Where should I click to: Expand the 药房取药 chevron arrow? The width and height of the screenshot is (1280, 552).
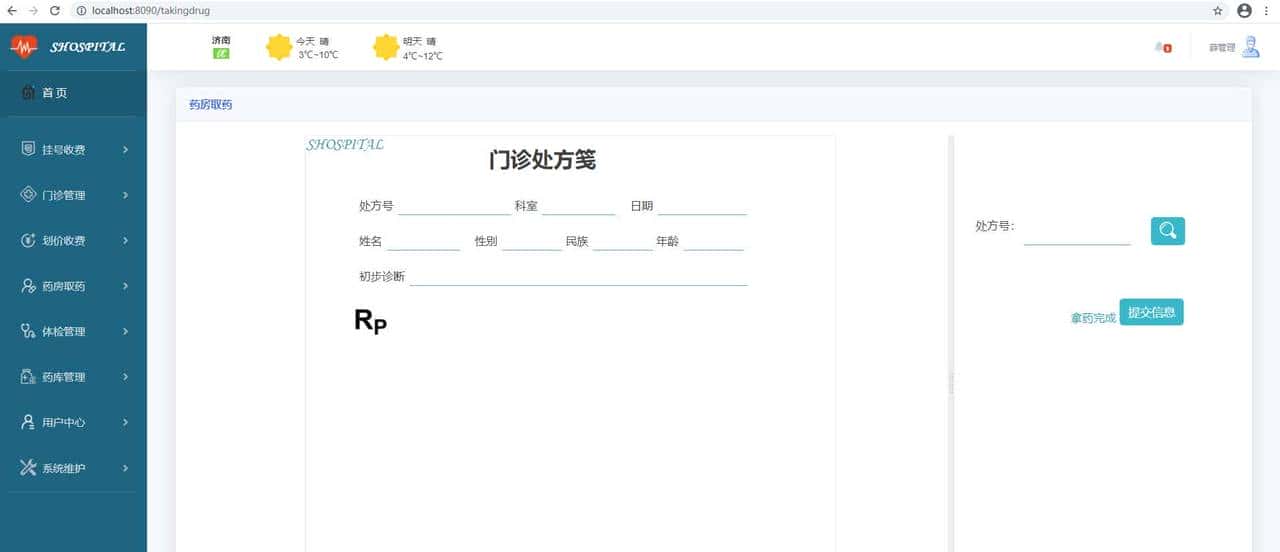pos(125,286)
